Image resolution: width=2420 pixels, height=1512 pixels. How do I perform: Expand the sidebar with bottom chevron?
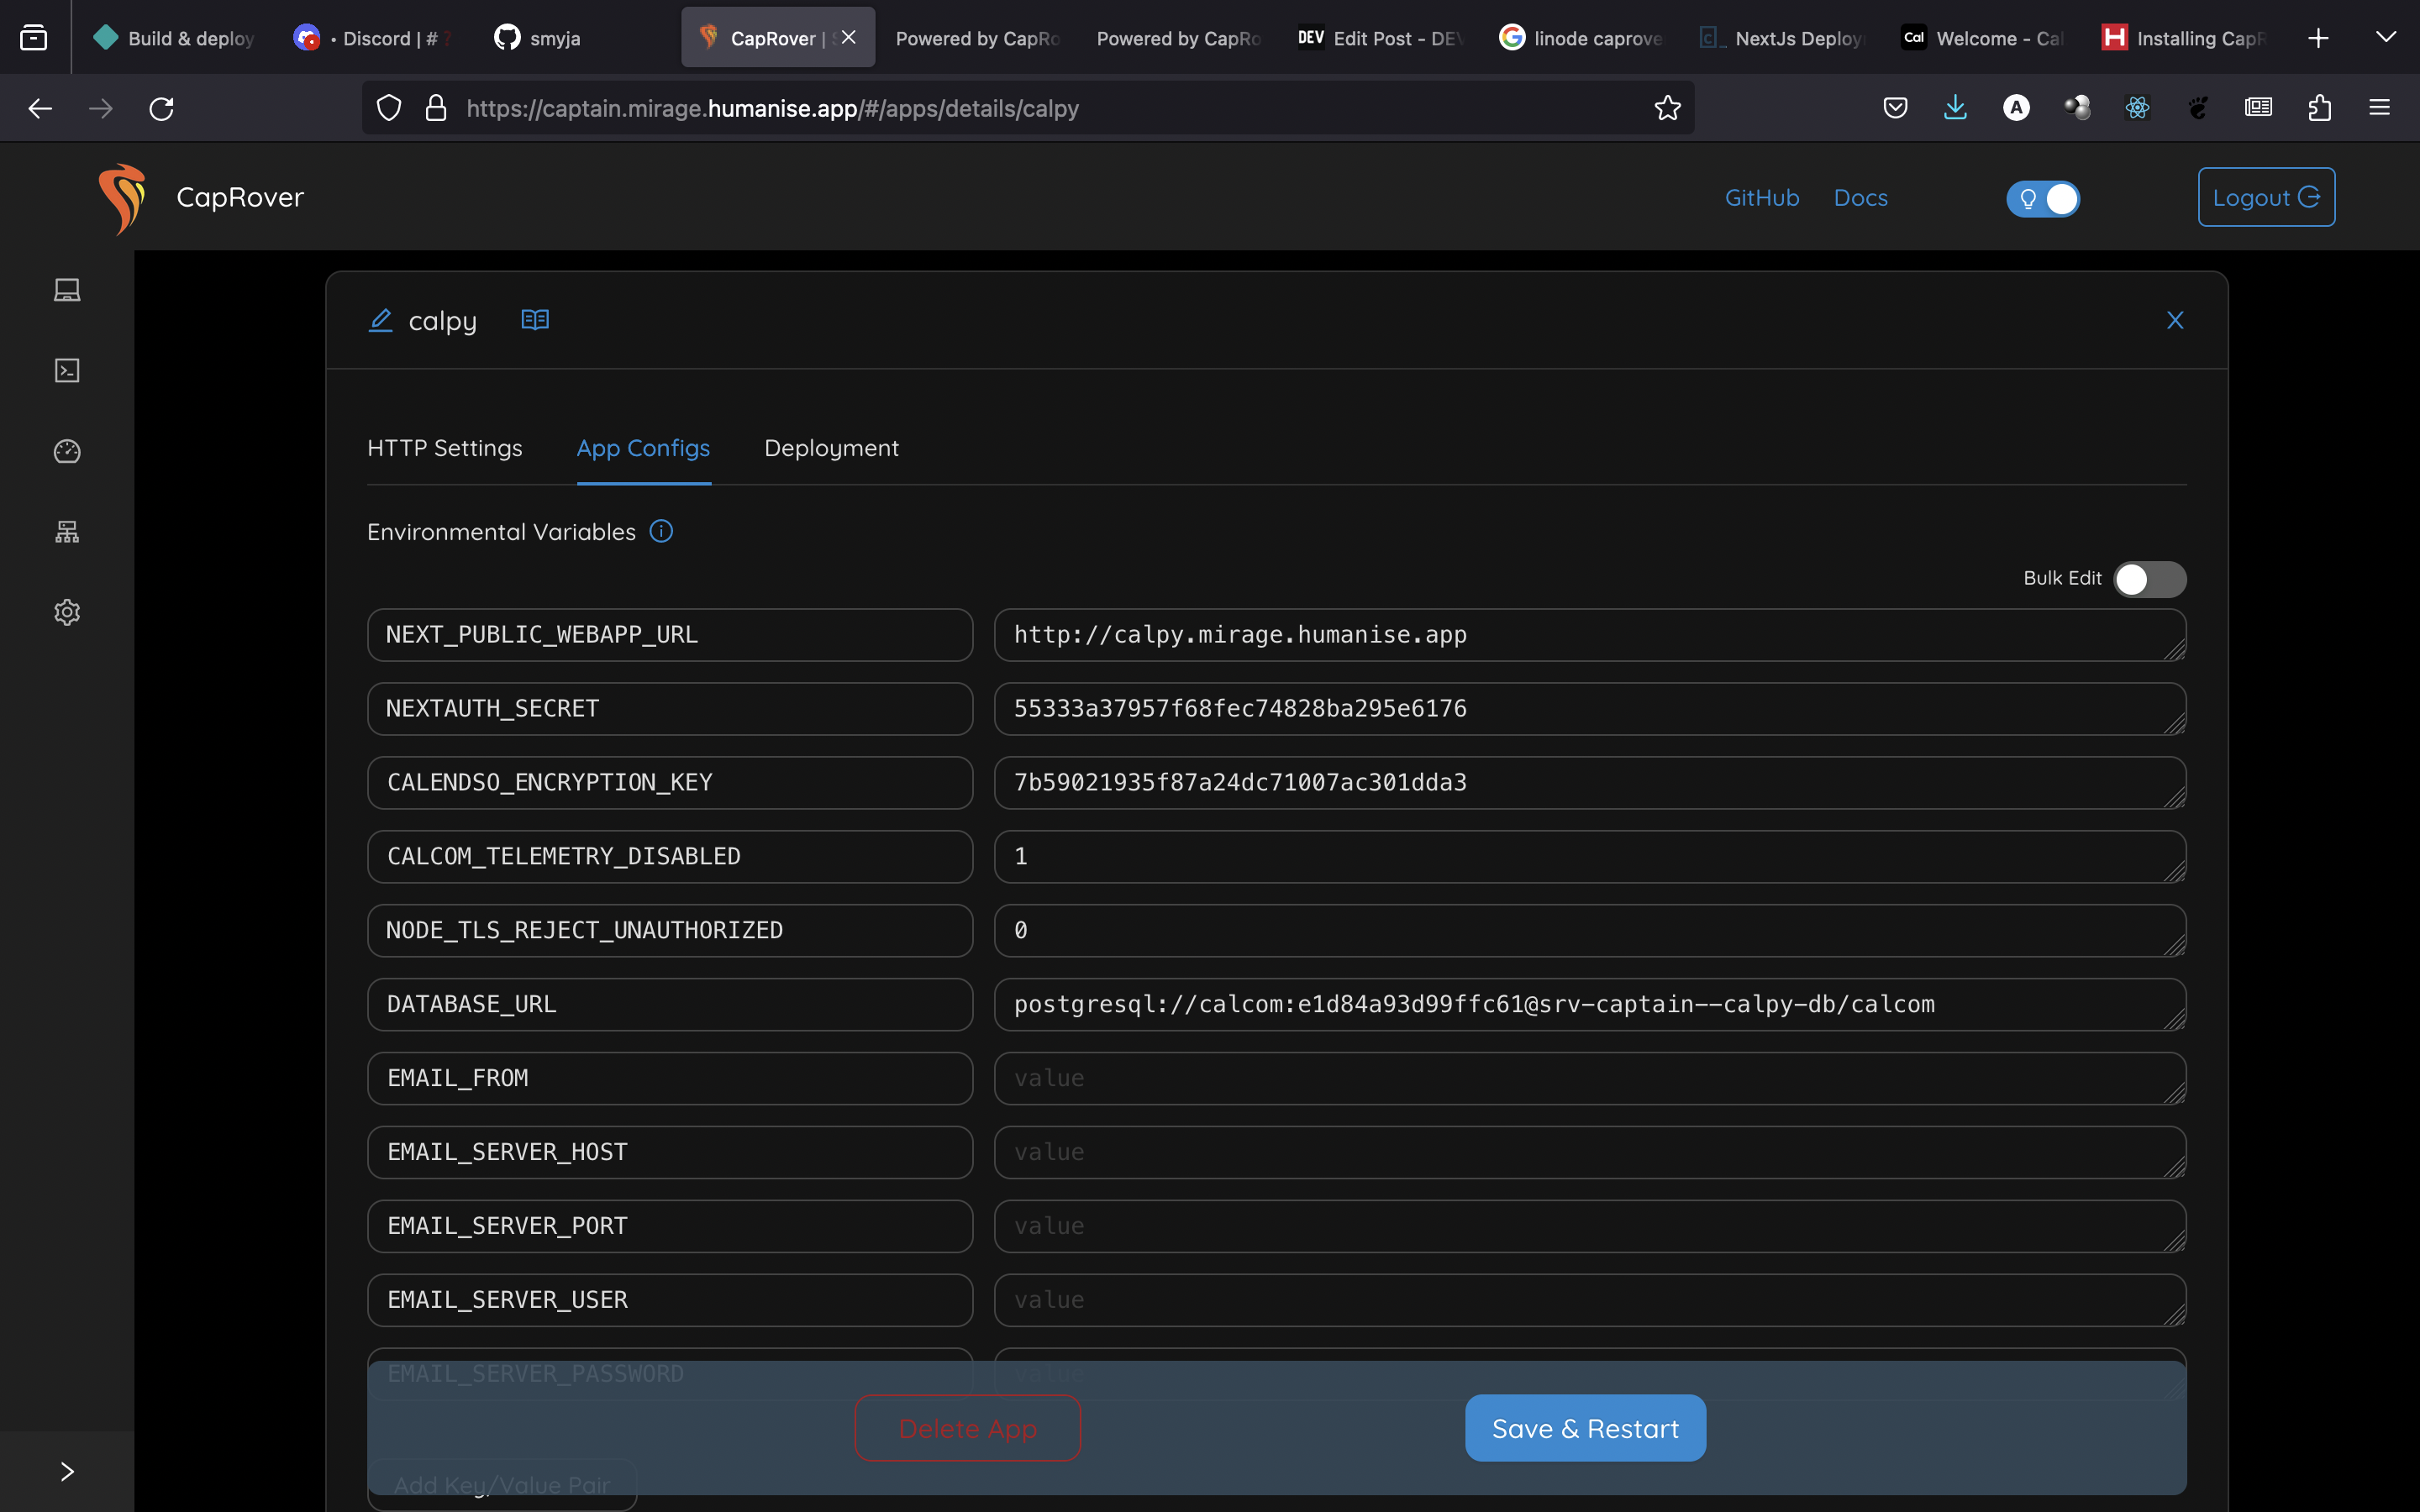pyautogui.click(x=67, y=1471)
